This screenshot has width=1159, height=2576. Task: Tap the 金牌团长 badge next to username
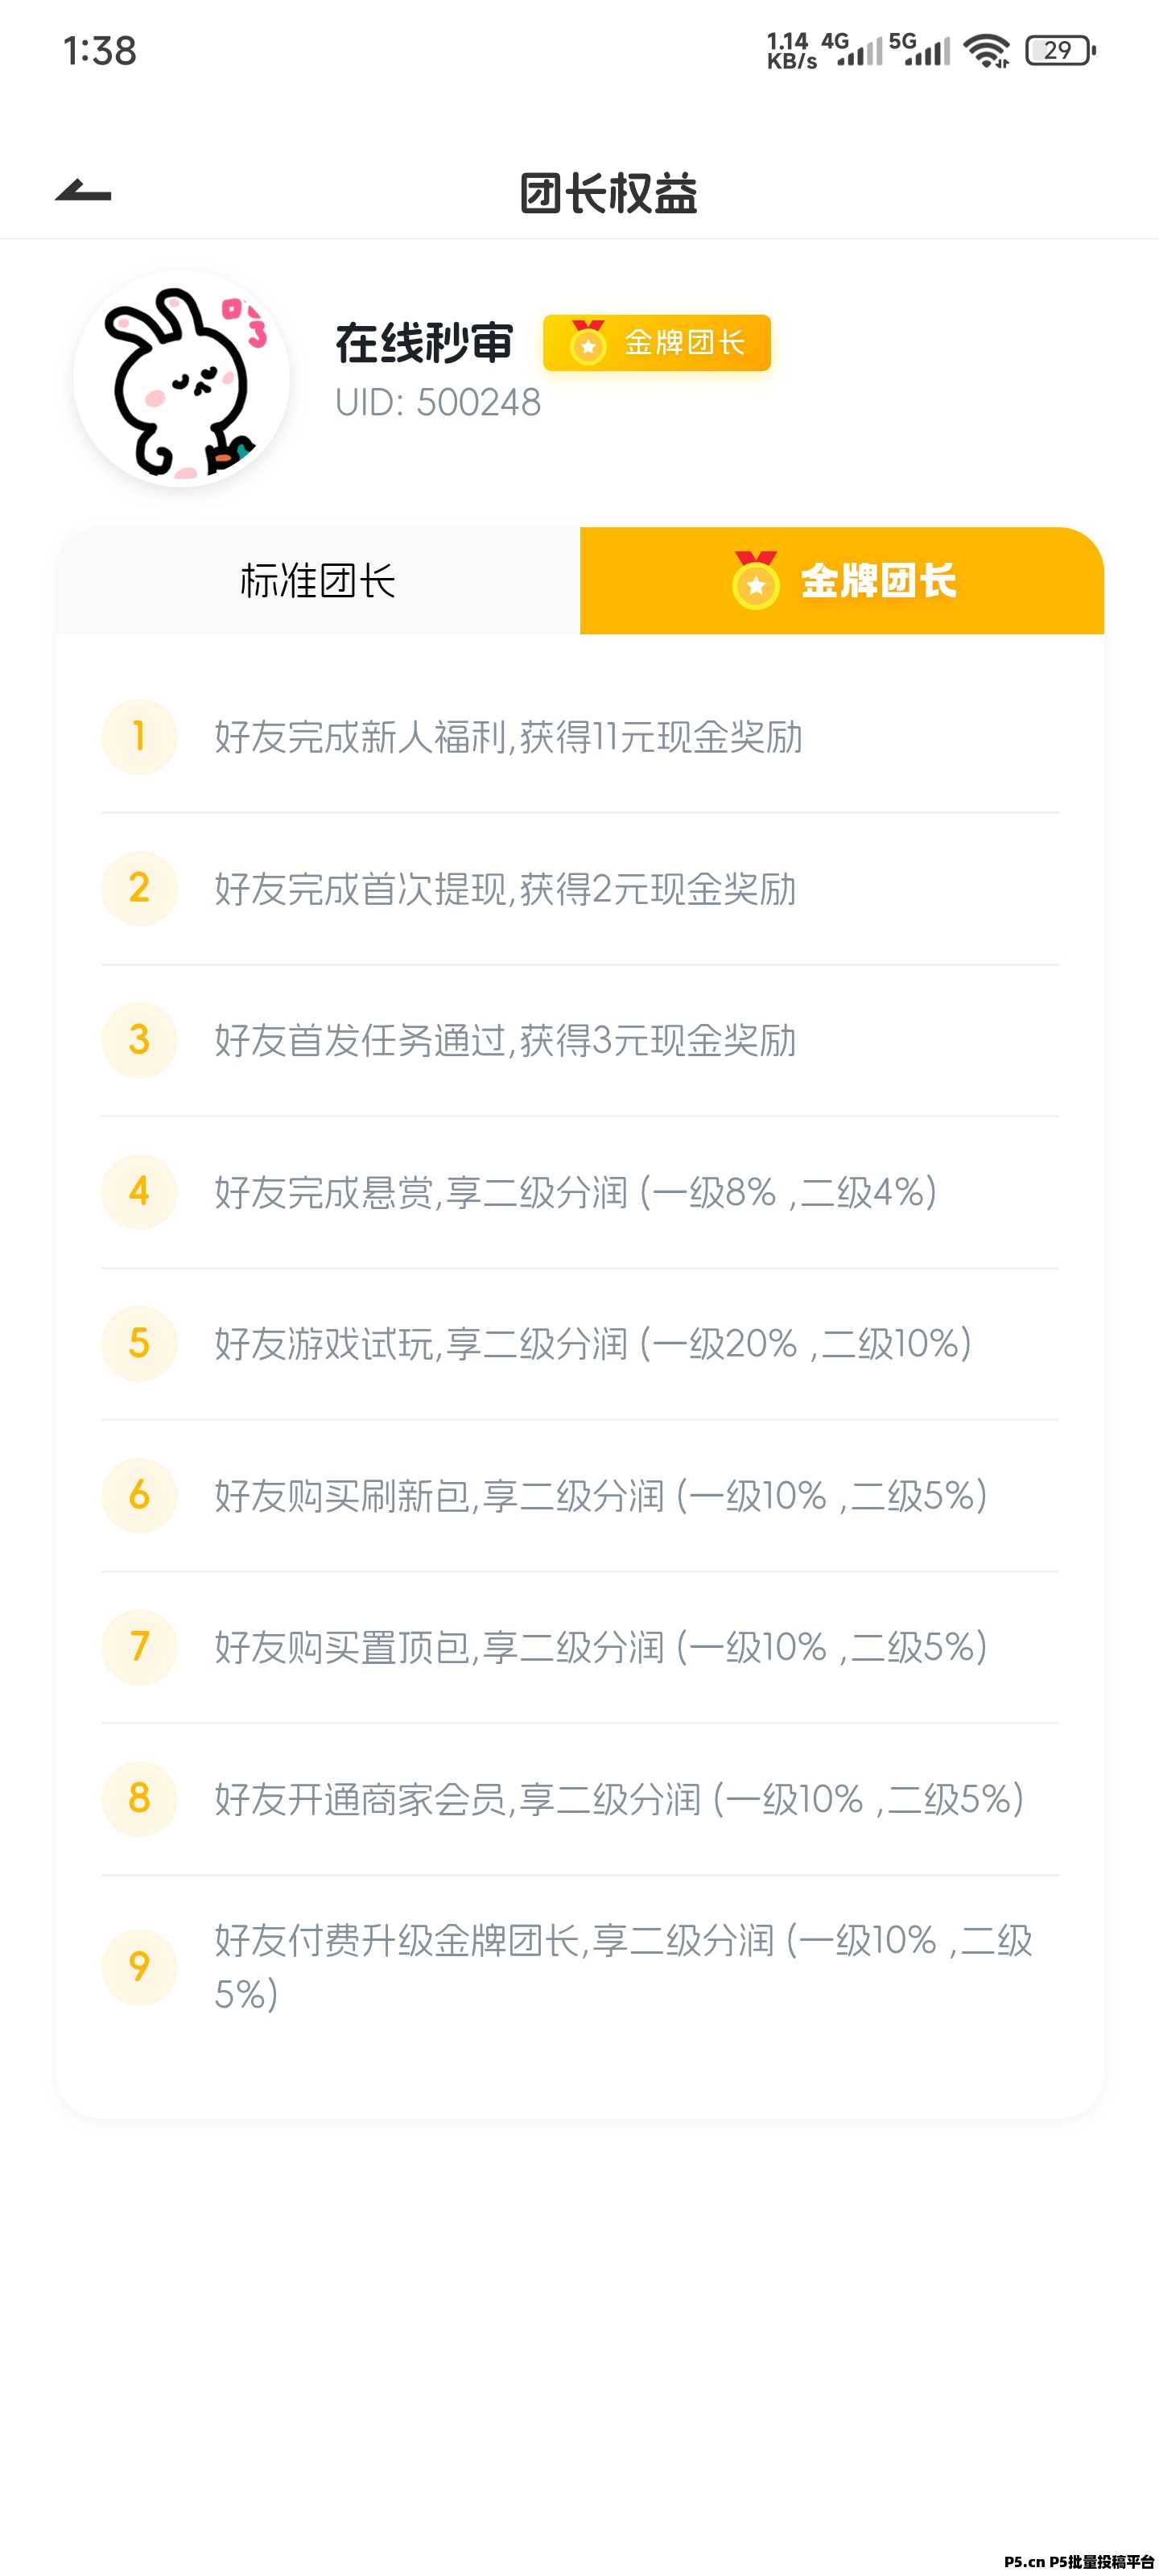(657, 343)
